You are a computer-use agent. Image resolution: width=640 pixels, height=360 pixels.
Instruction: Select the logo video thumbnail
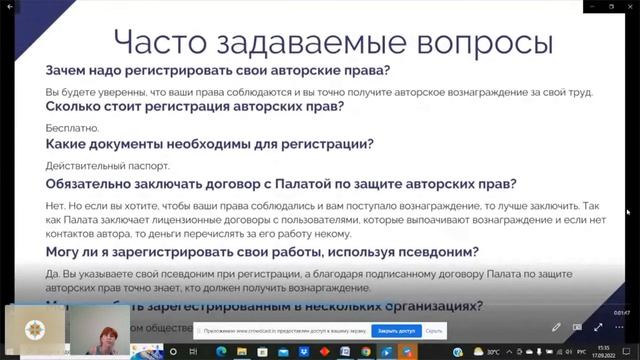click(35, 330)
